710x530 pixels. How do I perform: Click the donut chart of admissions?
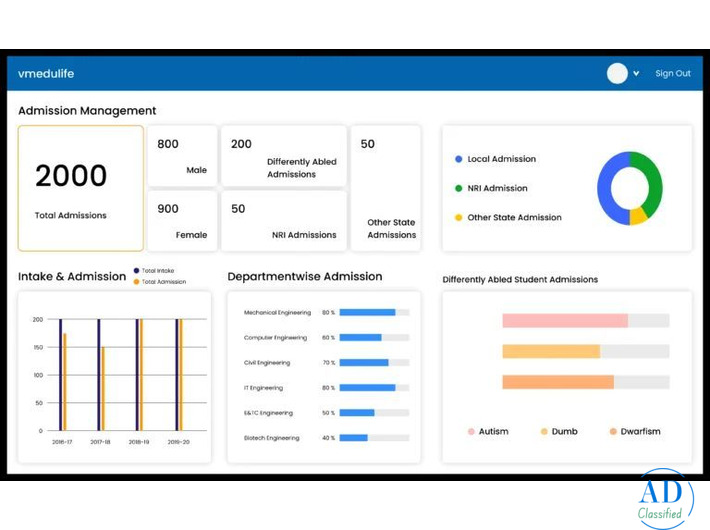pos(629,188)
